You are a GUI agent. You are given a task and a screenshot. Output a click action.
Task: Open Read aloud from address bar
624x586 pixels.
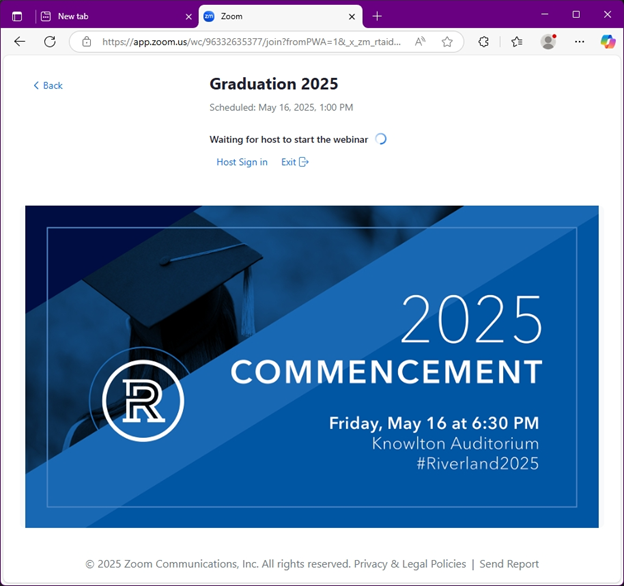(x=420, y=42)
